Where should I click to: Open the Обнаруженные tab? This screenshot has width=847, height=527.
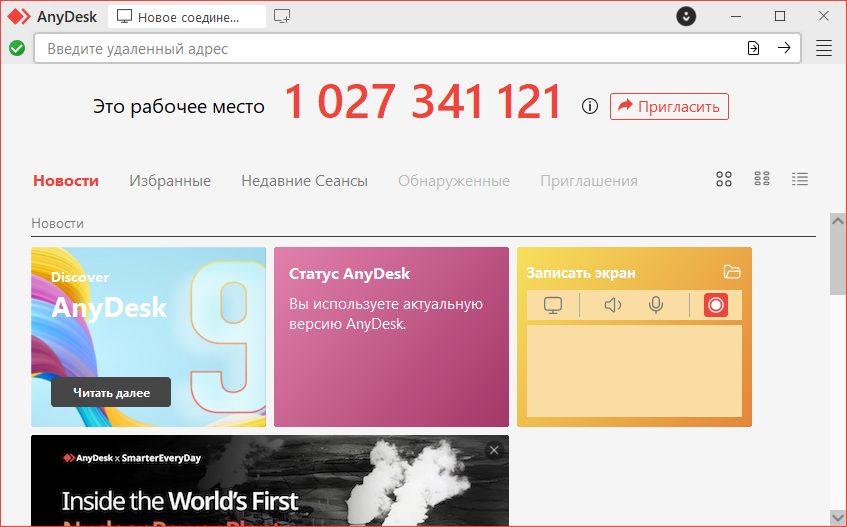[x=454, y=180]
